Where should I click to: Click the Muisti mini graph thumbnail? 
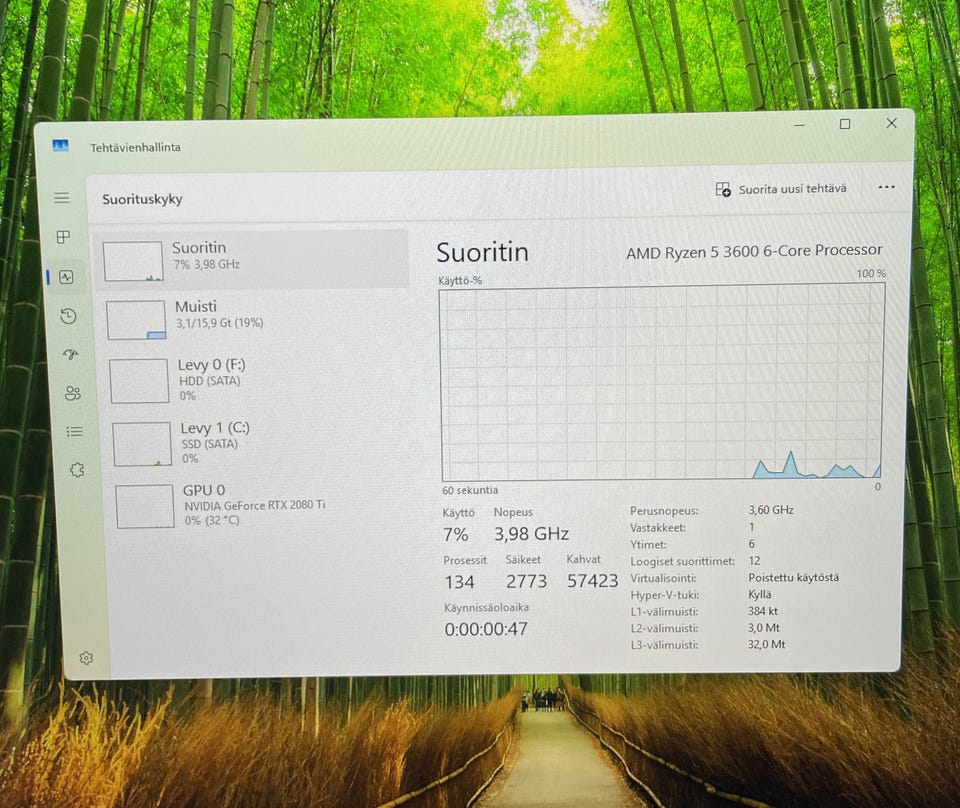click(136, 320)
